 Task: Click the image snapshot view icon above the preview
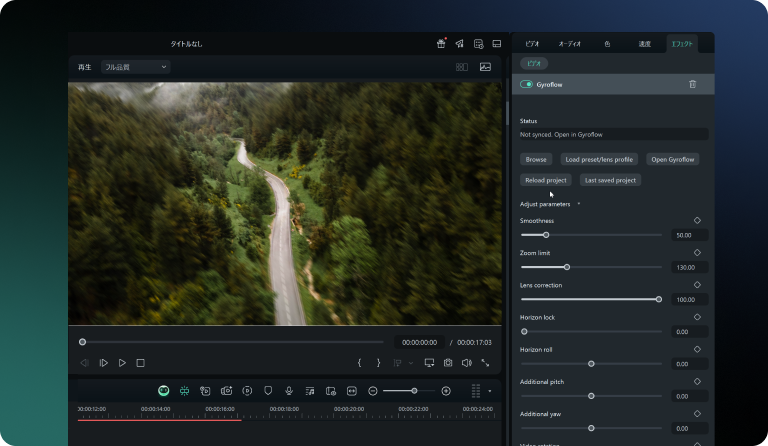tap(485, 67)
